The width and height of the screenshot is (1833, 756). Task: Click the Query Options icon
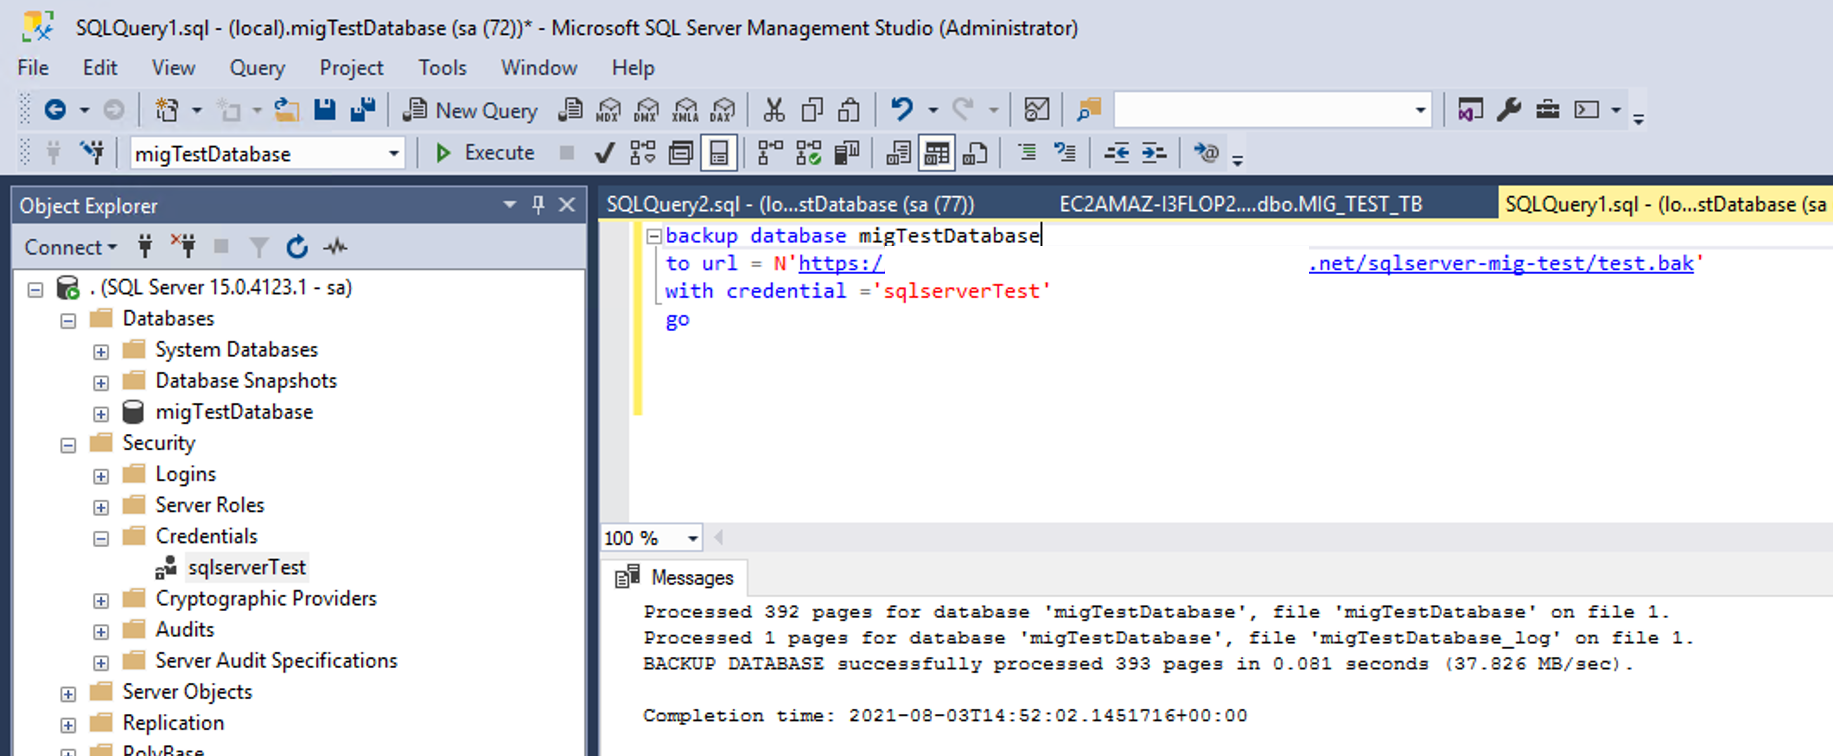[x=681, y=153]
